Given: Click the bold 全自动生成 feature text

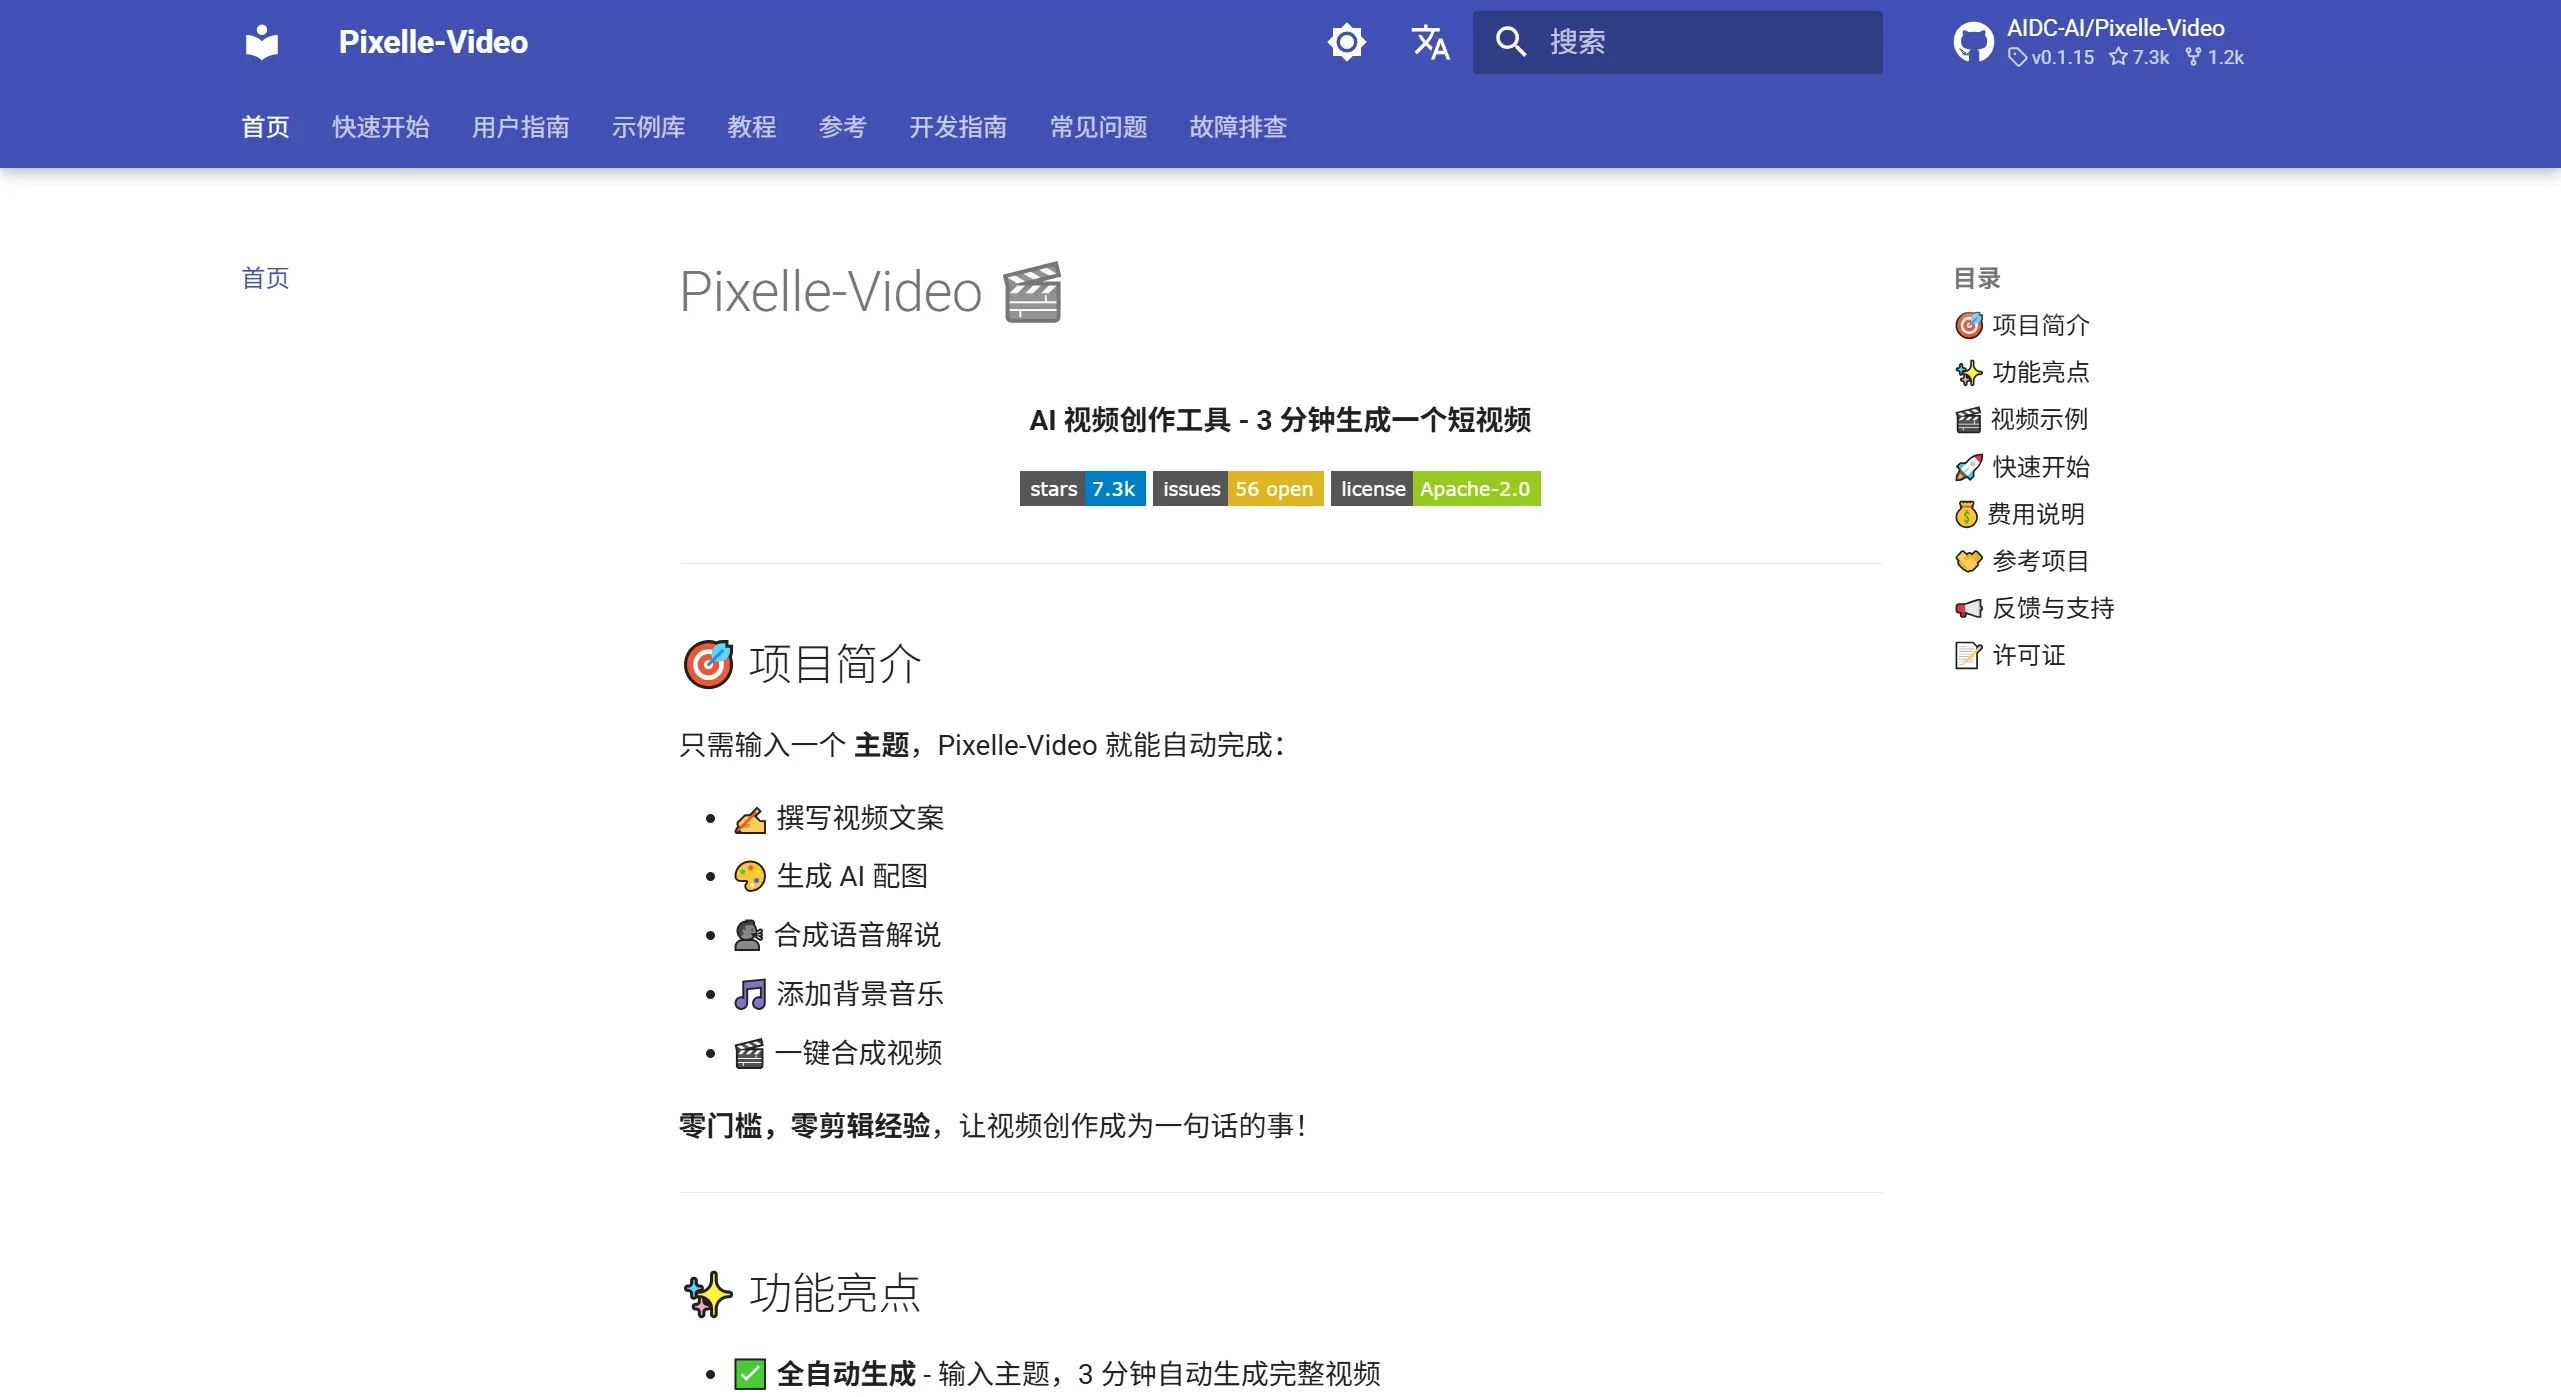Looking at the screenshot, I should pyautogui.click(x=846, y=1374).
